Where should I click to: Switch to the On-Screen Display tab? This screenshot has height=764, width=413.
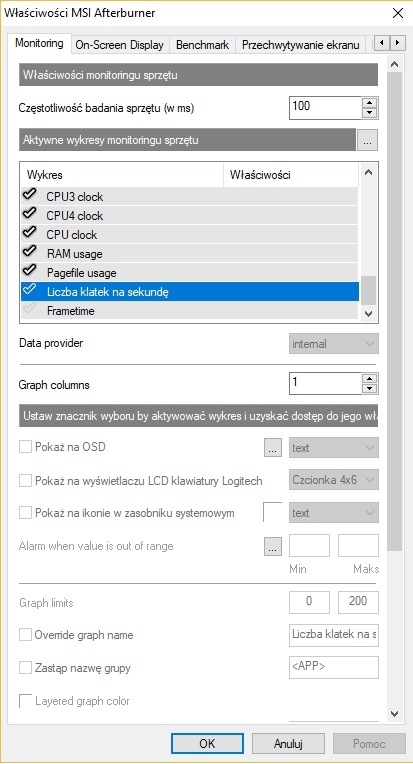119,45
